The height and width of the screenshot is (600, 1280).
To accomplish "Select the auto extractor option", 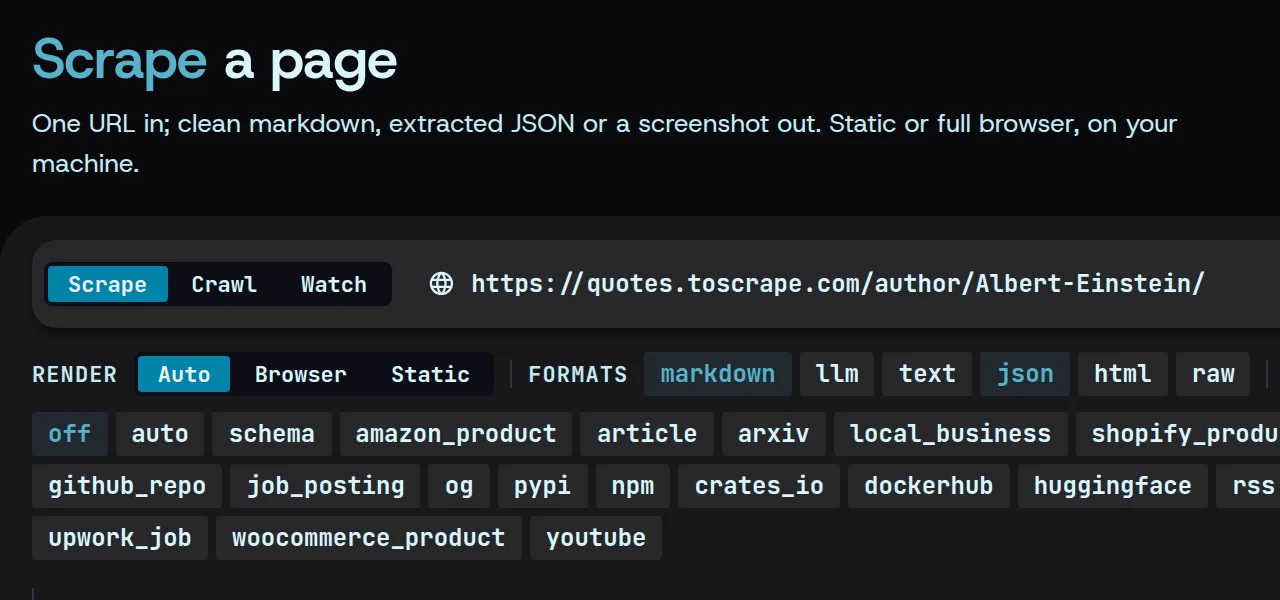I will 160,434.
